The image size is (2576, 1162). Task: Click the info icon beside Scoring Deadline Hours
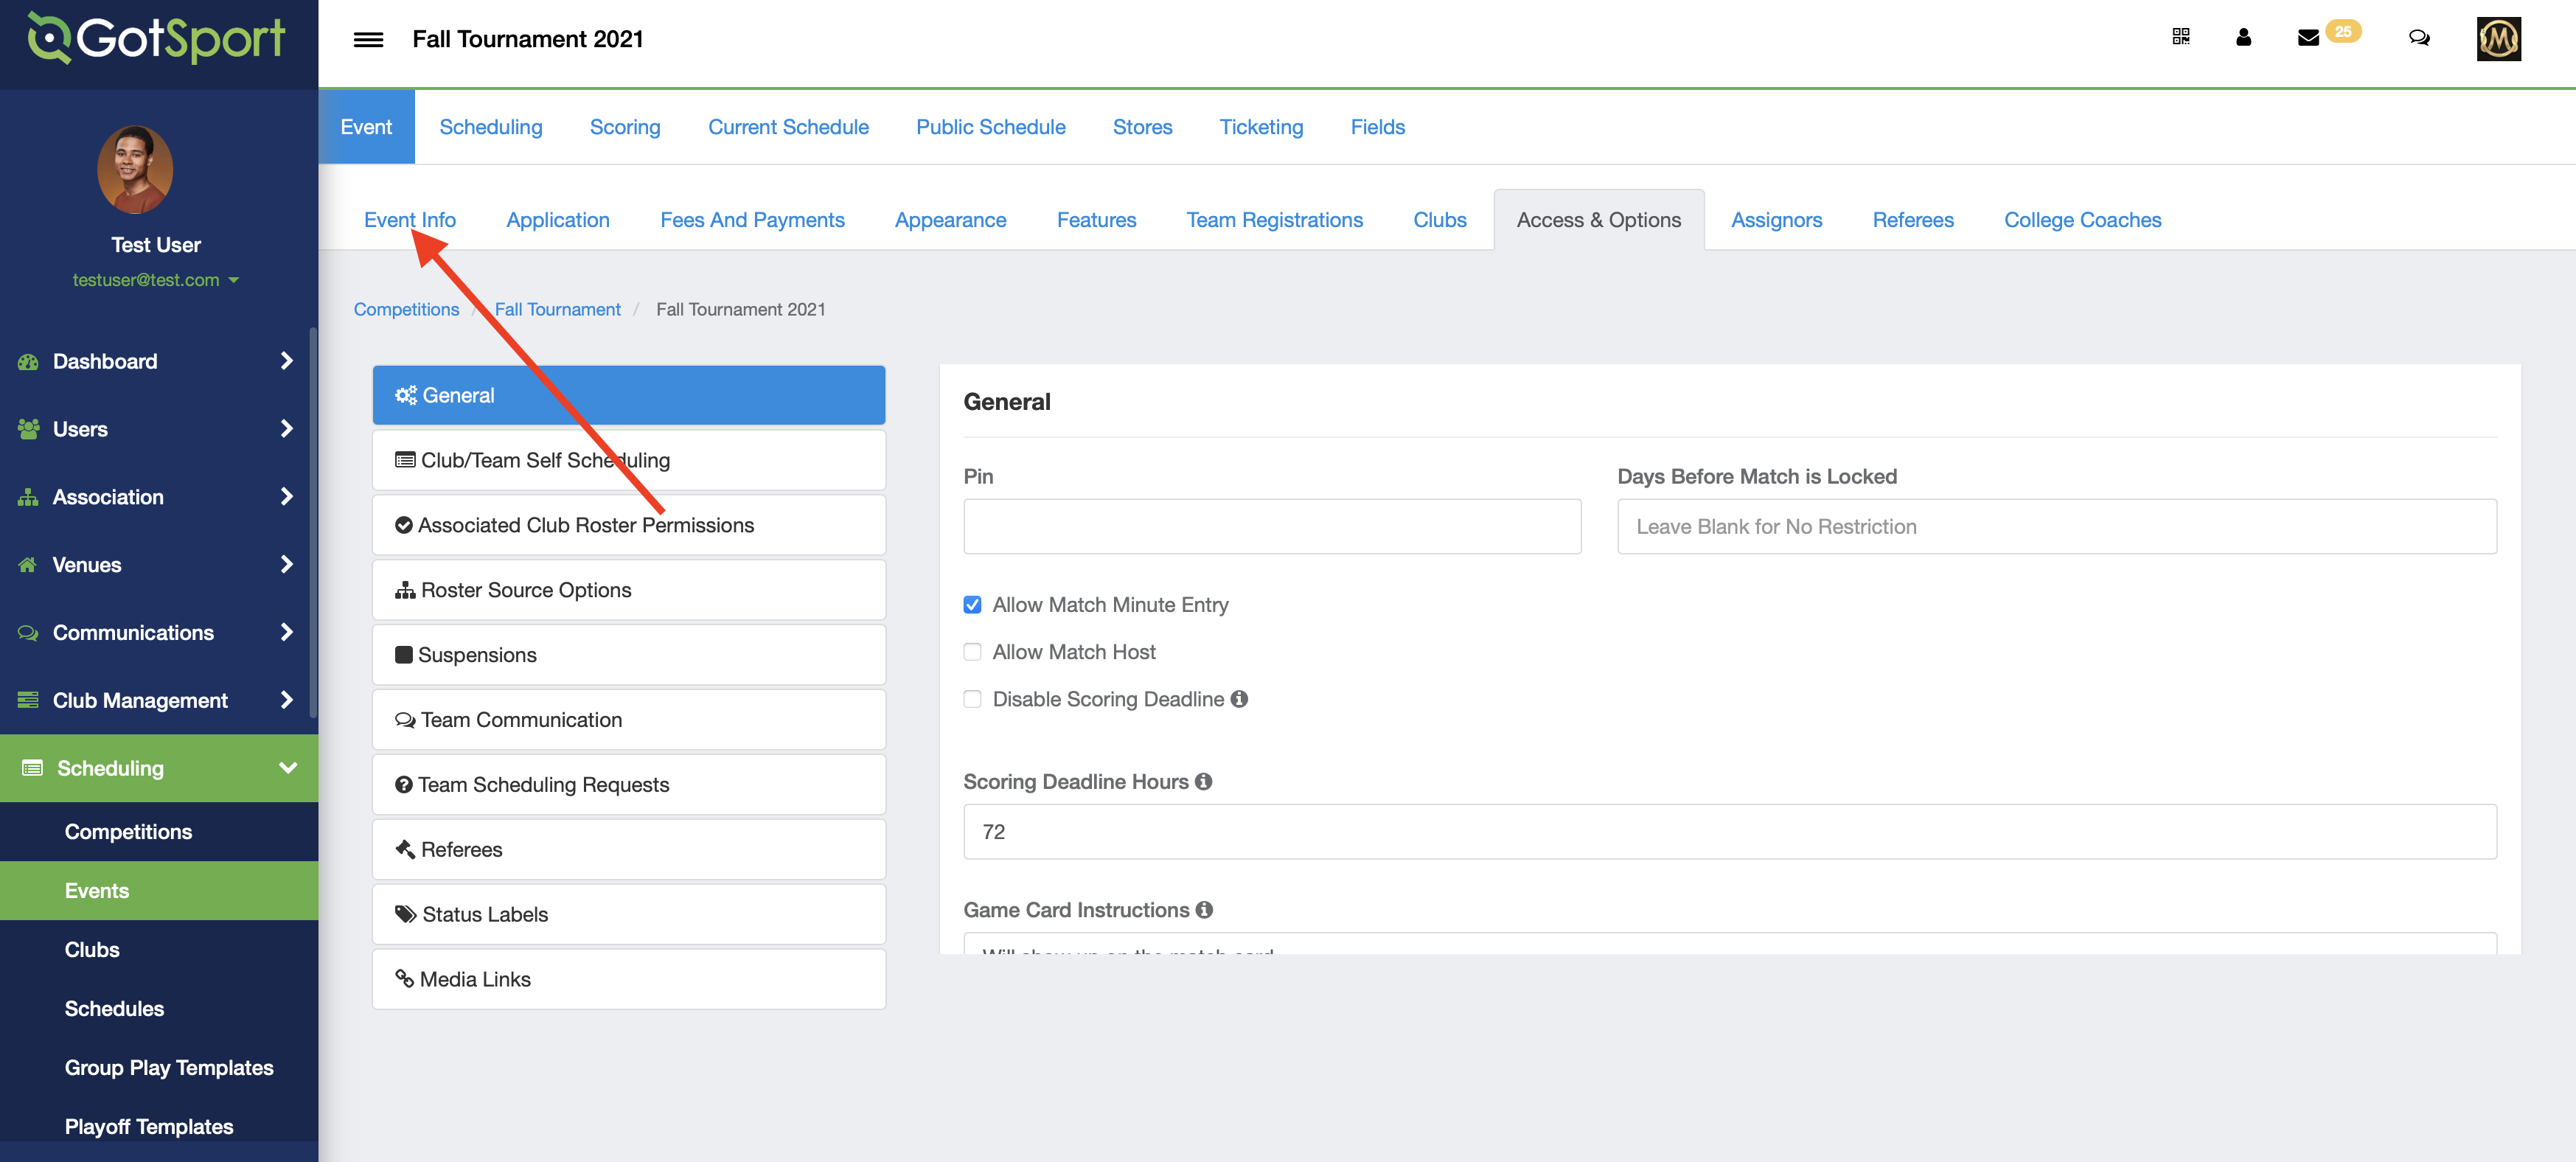click(1203, 781)
